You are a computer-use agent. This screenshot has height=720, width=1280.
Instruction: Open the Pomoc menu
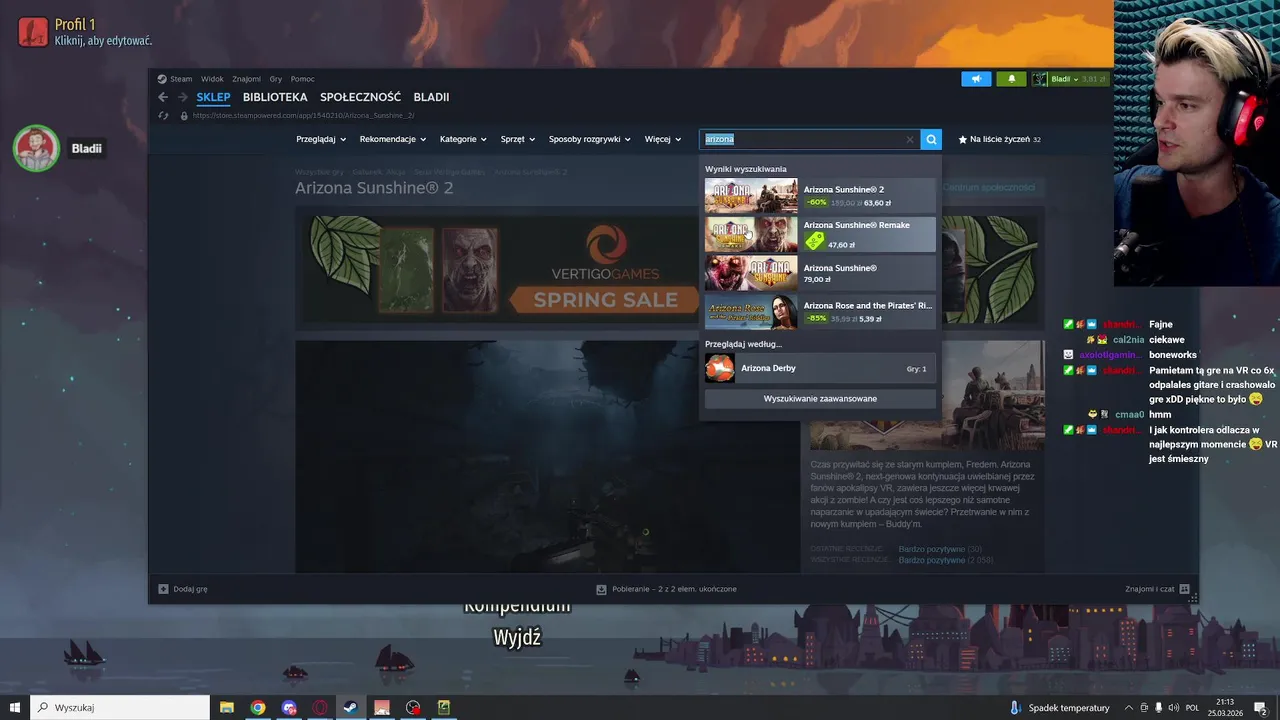click(x=302, y=79)
